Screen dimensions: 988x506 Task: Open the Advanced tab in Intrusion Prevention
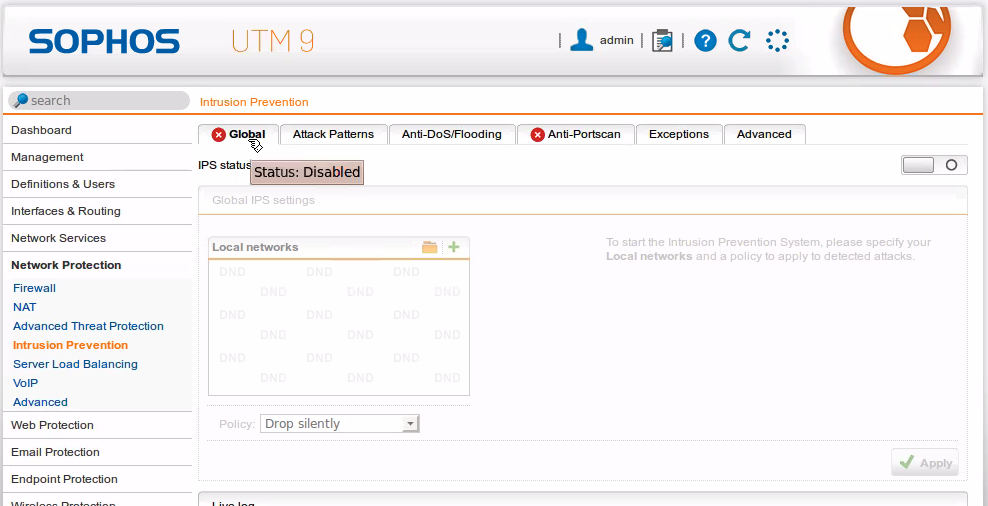coord(764,134)
